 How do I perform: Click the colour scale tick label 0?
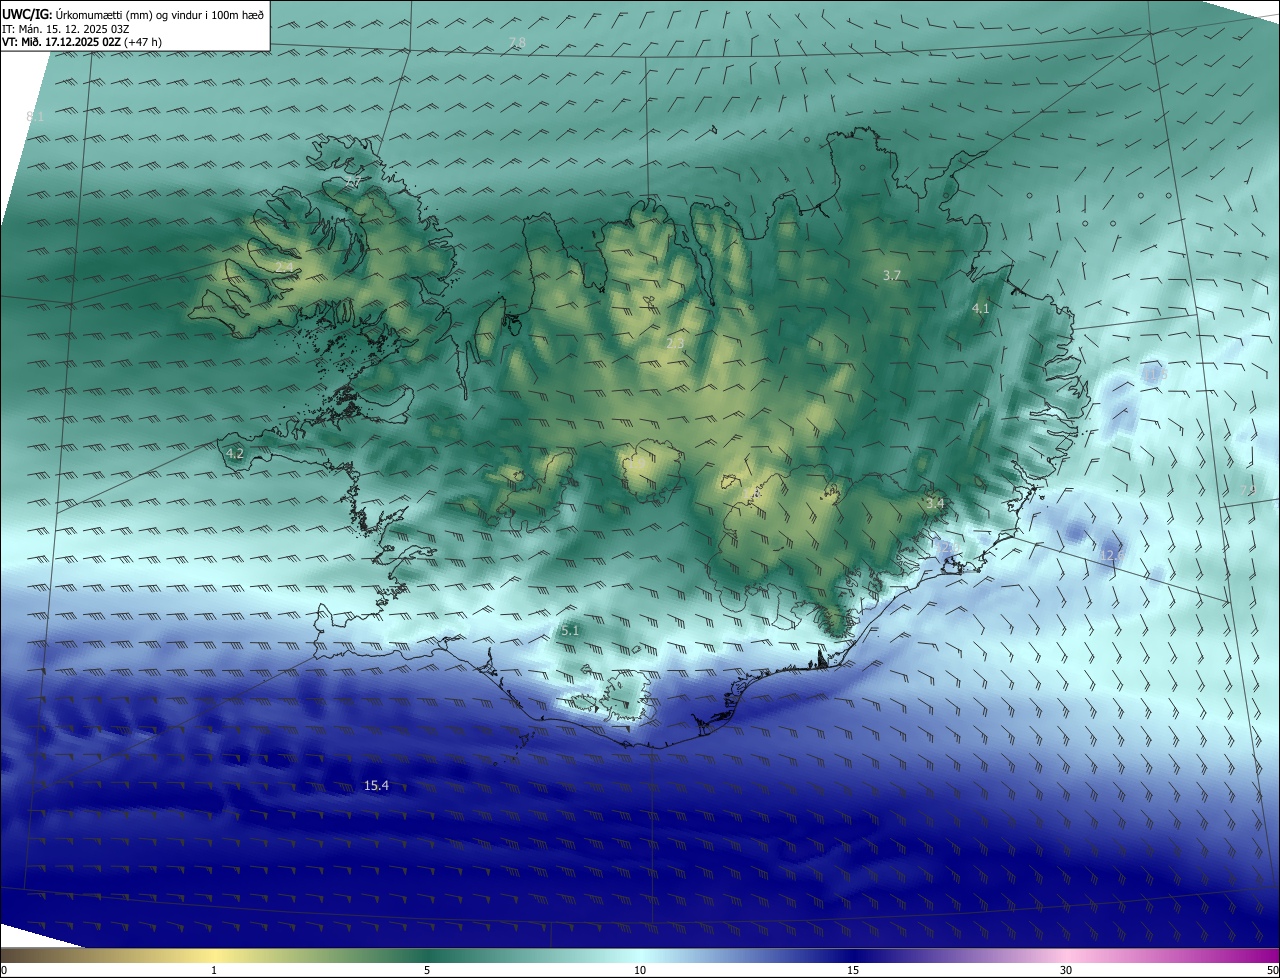click(3, 971)
